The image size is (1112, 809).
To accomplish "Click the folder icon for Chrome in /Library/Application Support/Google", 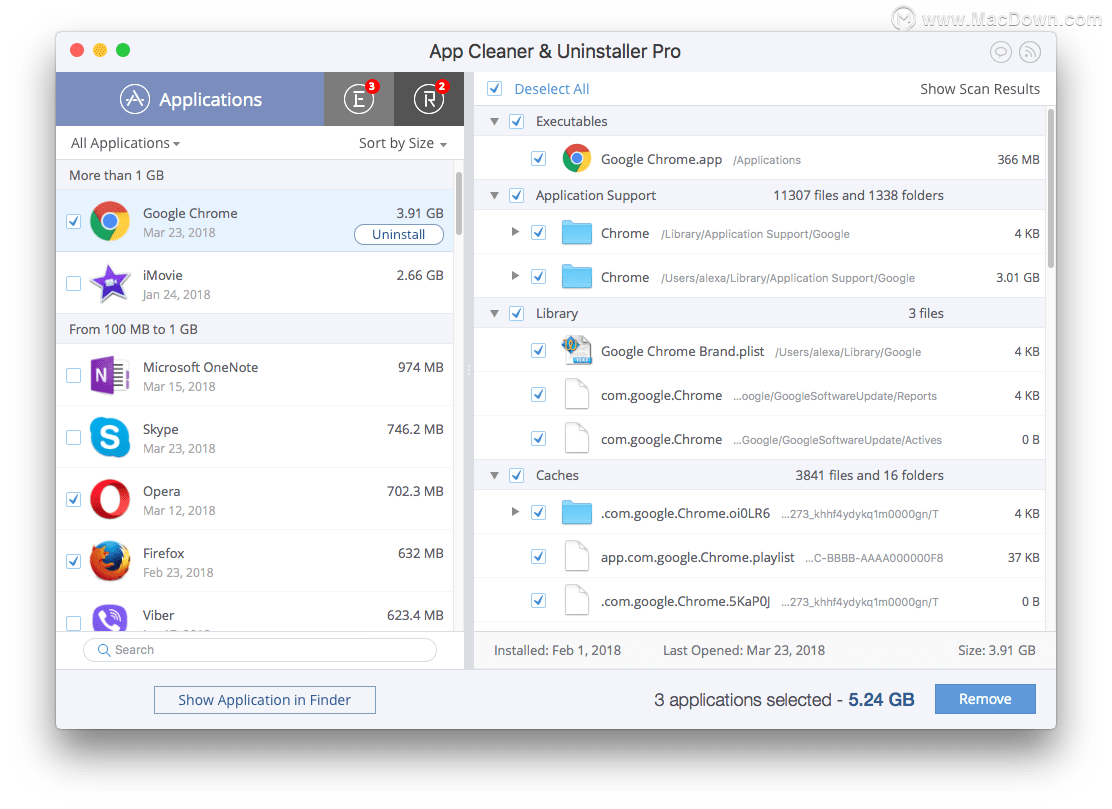I will 577,233.
